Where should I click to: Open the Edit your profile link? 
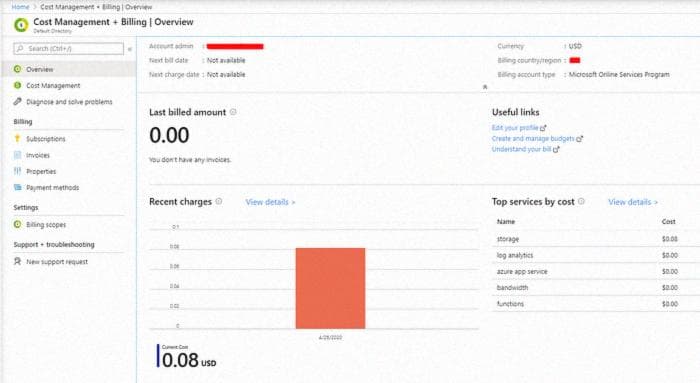[515, 128]
